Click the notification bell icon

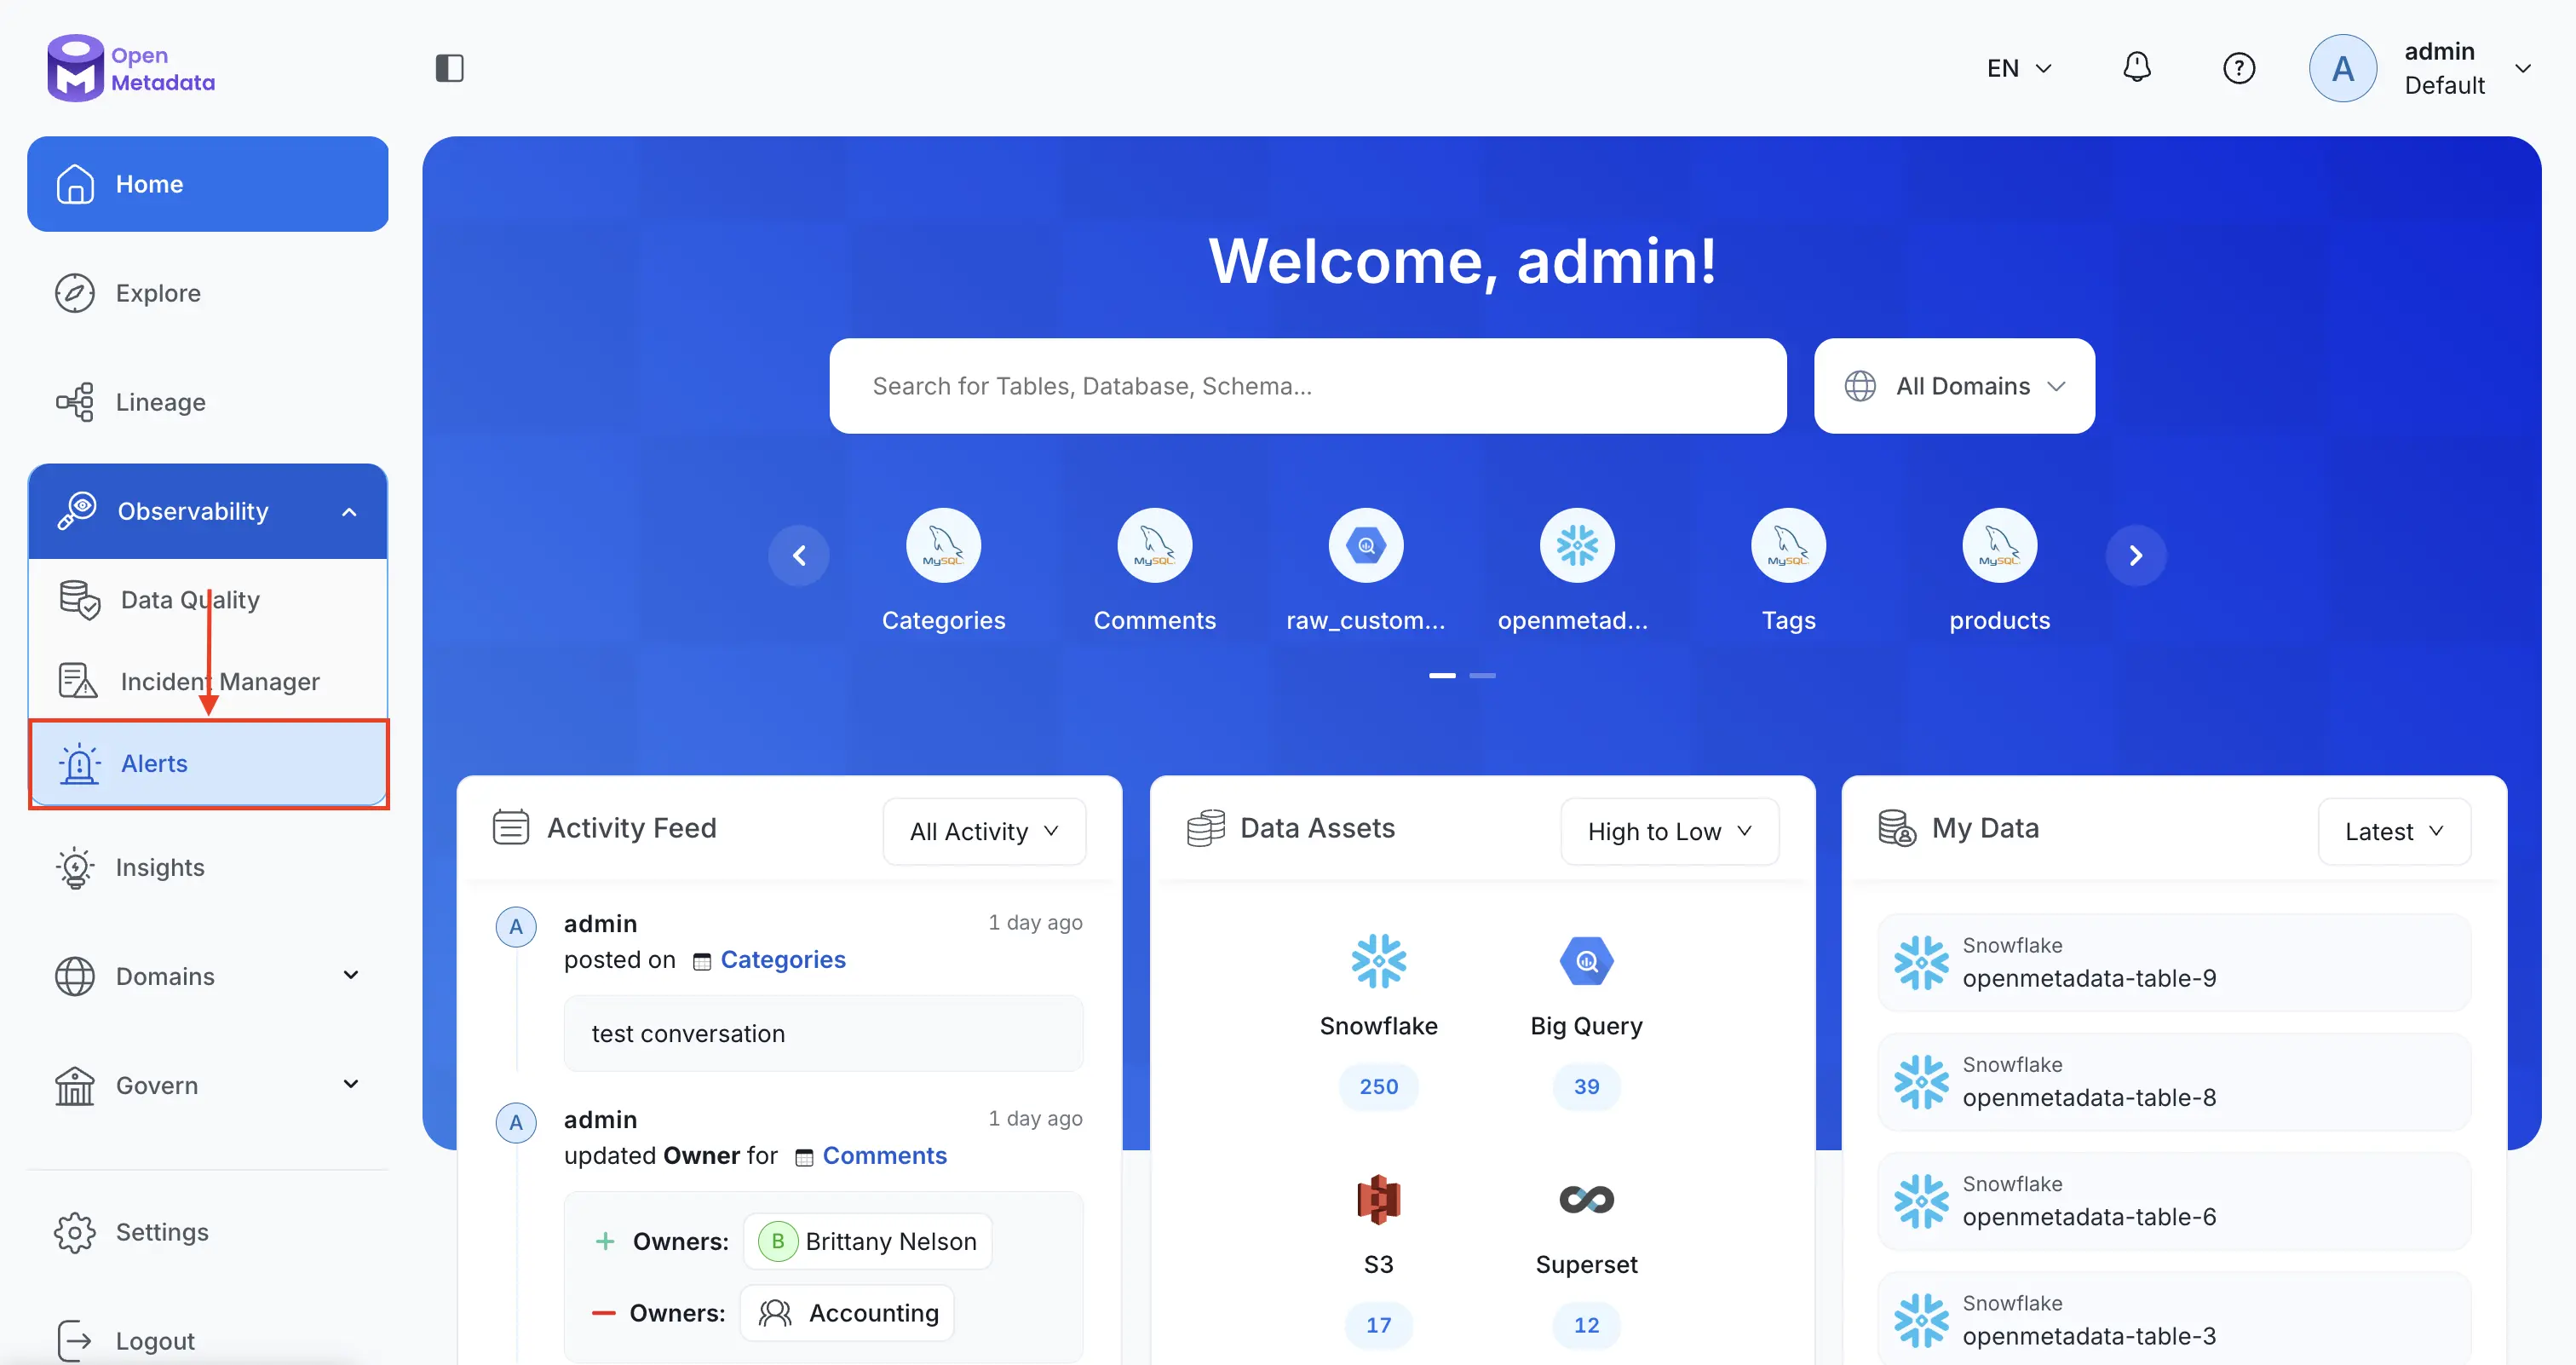pyautogui.click(x=2136, y=67)
